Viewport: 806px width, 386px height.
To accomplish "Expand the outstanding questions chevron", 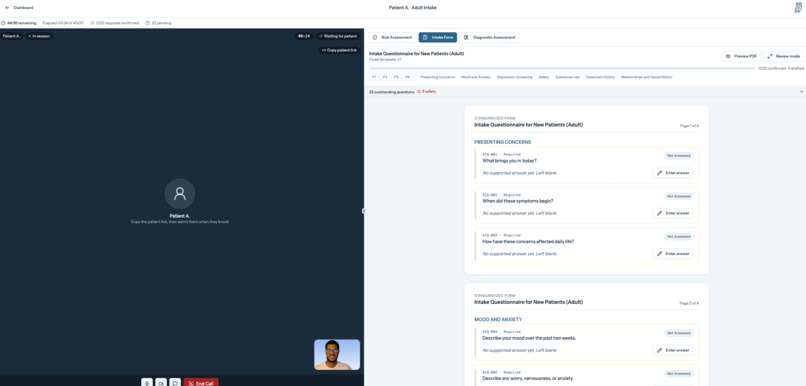I will coord(801,92).
